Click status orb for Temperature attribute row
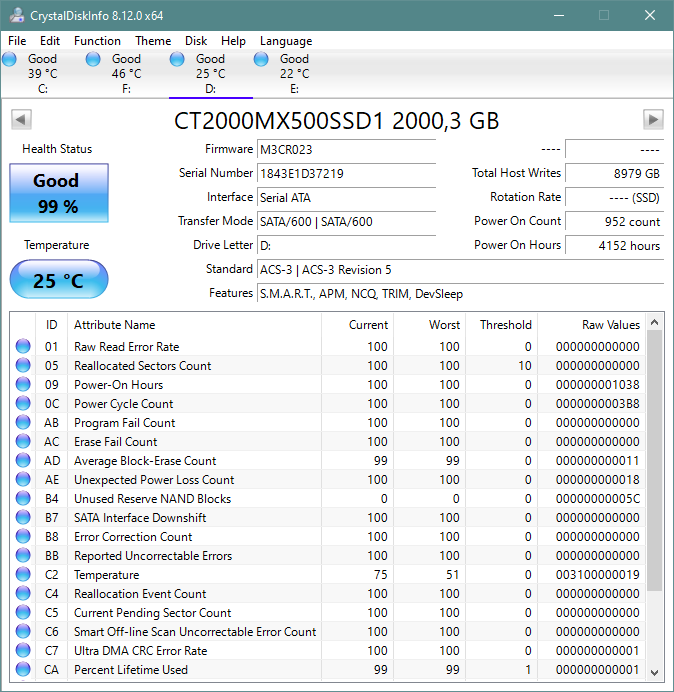Viewport: 674px width, 692px height. click(x=23, y=574)
